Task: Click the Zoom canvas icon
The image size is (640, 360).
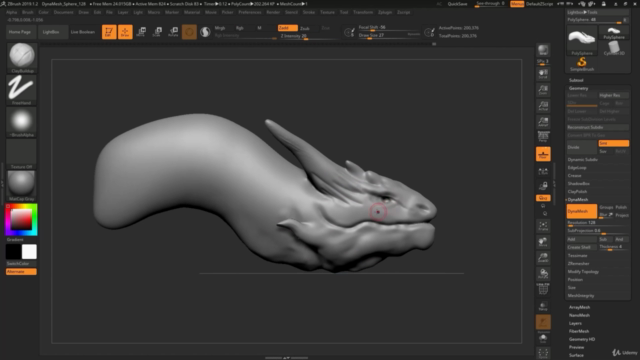Action: pyautogui.click(x=543, y=89)
